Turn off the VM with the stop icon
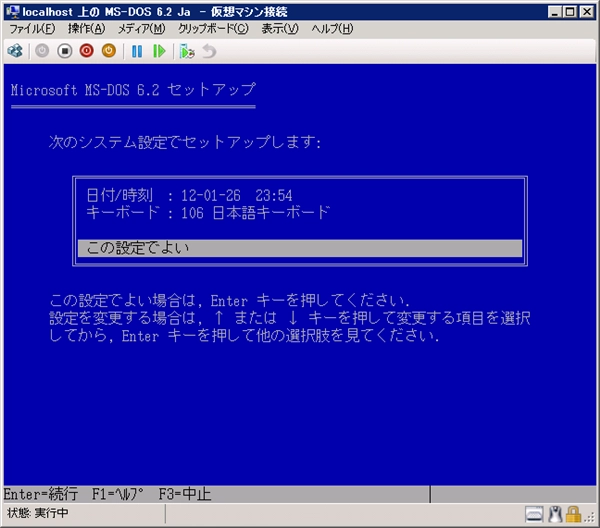Screen dimensions: 600x528 click(x=65, y=51)
